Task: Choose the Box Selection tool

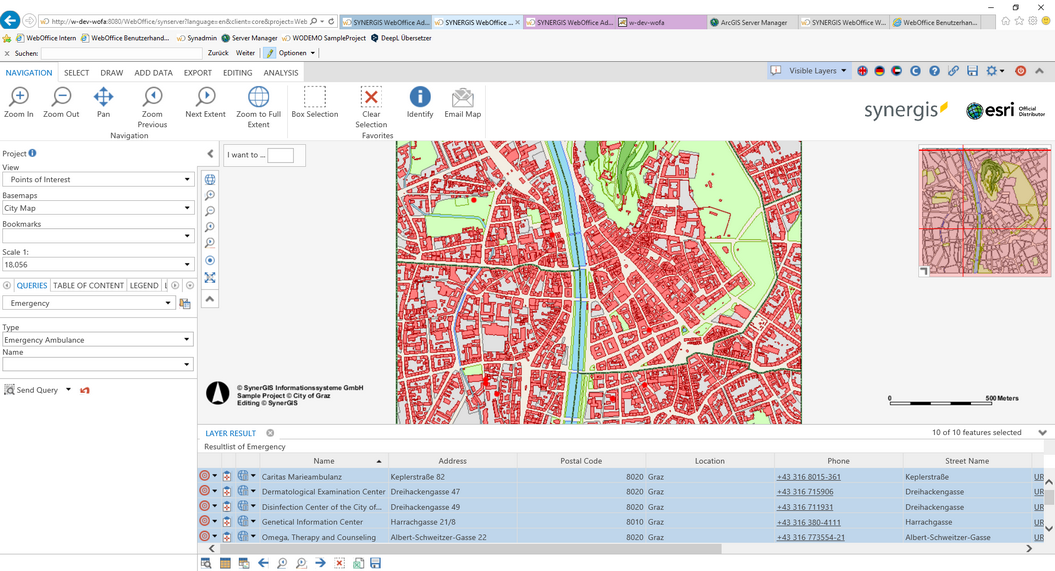Action: coord(315,102)
